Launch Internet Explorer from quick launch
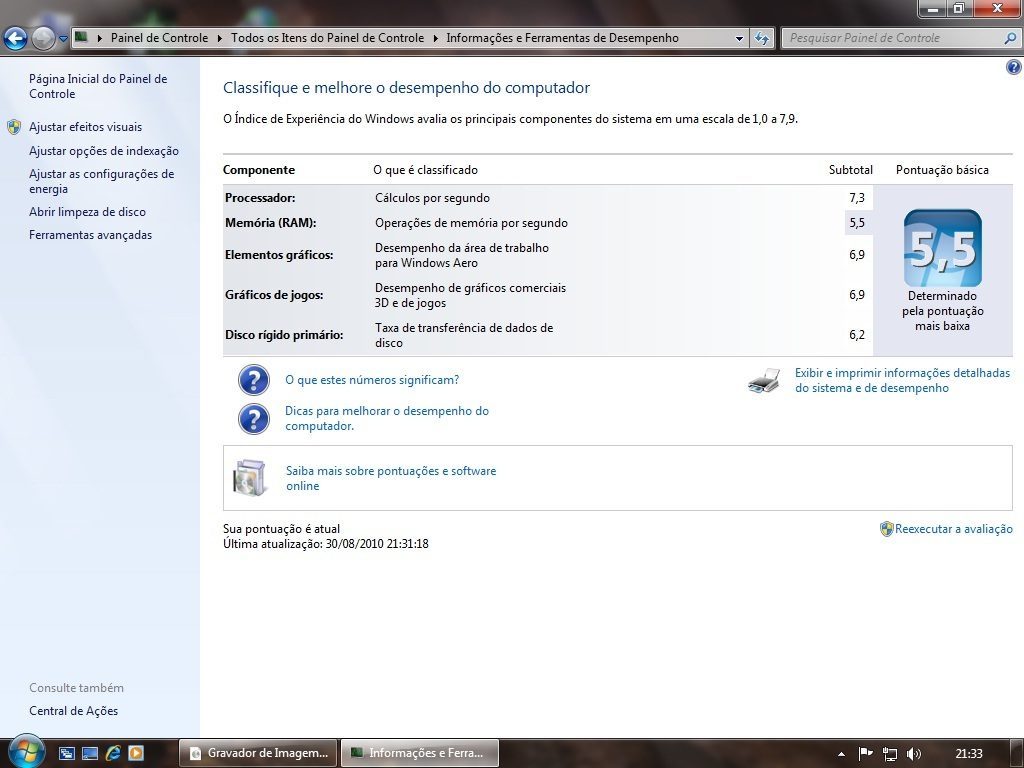This screenshot has width=1024, height=768. click(x=112, y=753)
